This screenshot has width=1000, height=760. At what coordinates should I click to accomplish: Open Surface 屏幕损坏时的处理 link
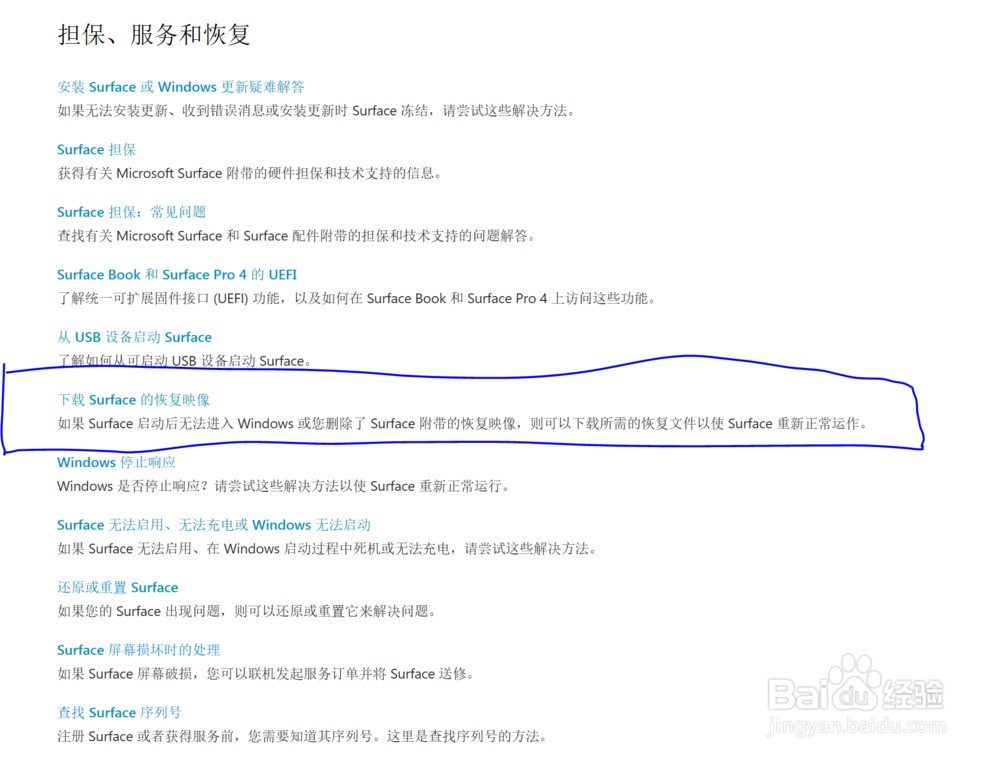click(x=140, y=649)
